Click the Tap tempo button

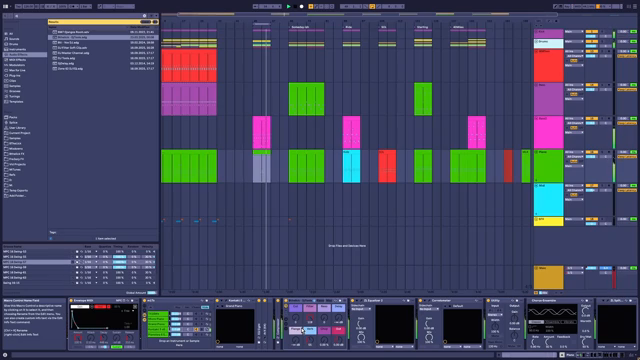click(x=19, y=7)
